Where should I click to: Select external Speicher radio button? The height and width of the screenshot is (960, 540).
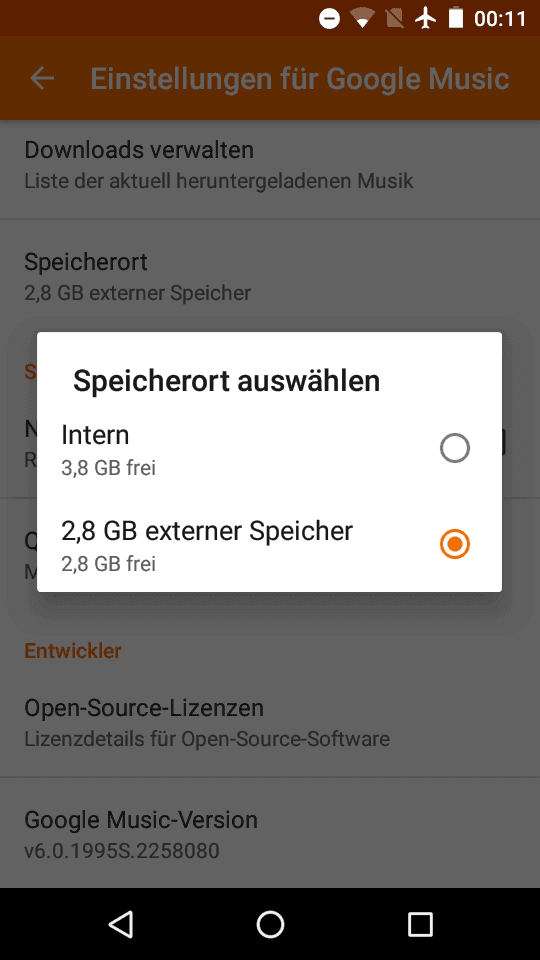(455, 544)
